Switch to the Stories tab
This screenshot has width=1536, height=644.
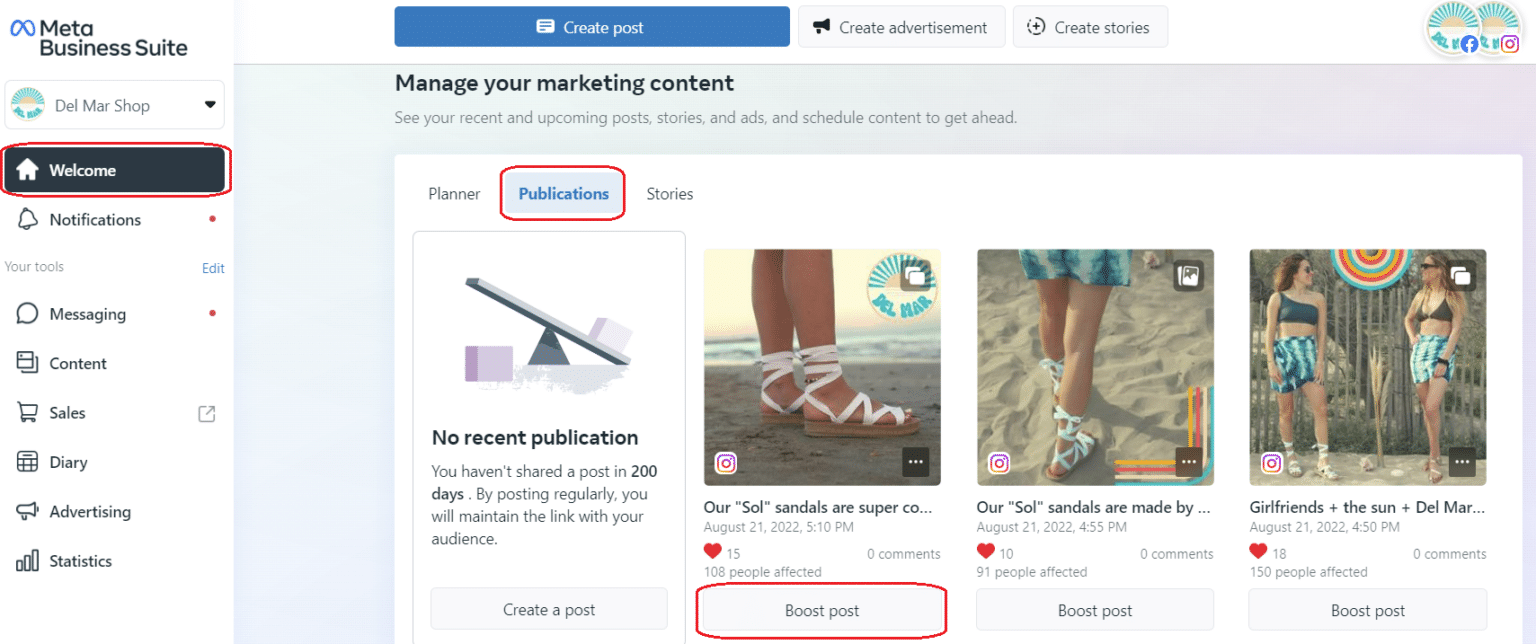click(x=669, y=193)
